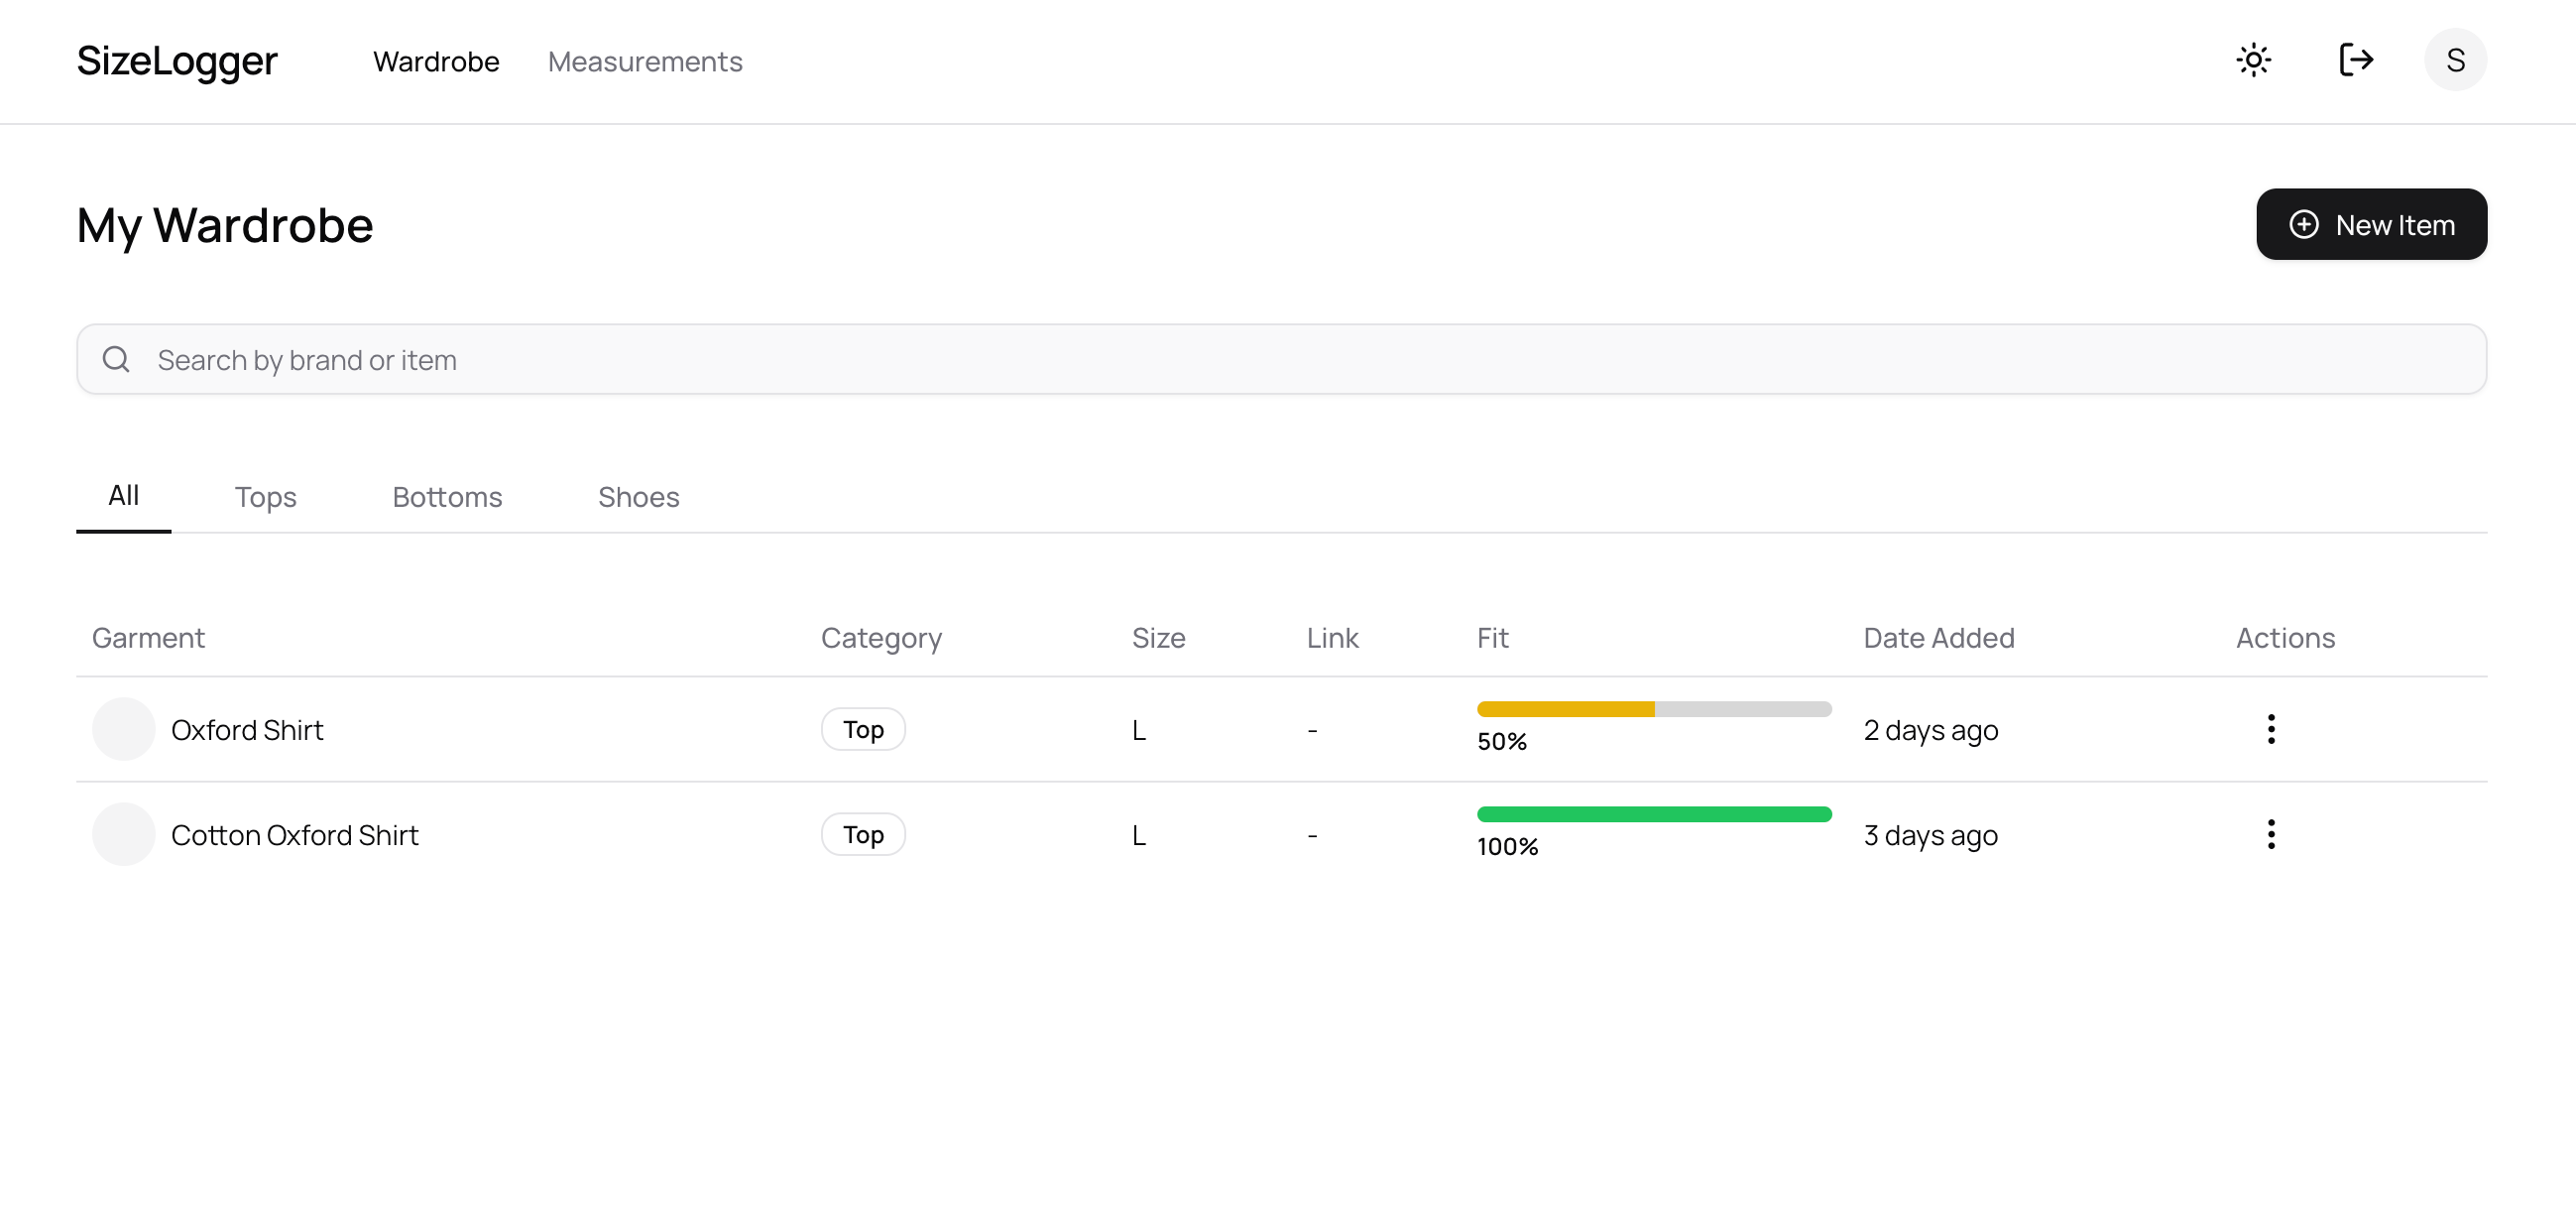Click Cotton Oxford Shirt thumbnail placeholder
Image resolution: width=2576 pixels, height=1226 pixels.
[x=123, y=834]
